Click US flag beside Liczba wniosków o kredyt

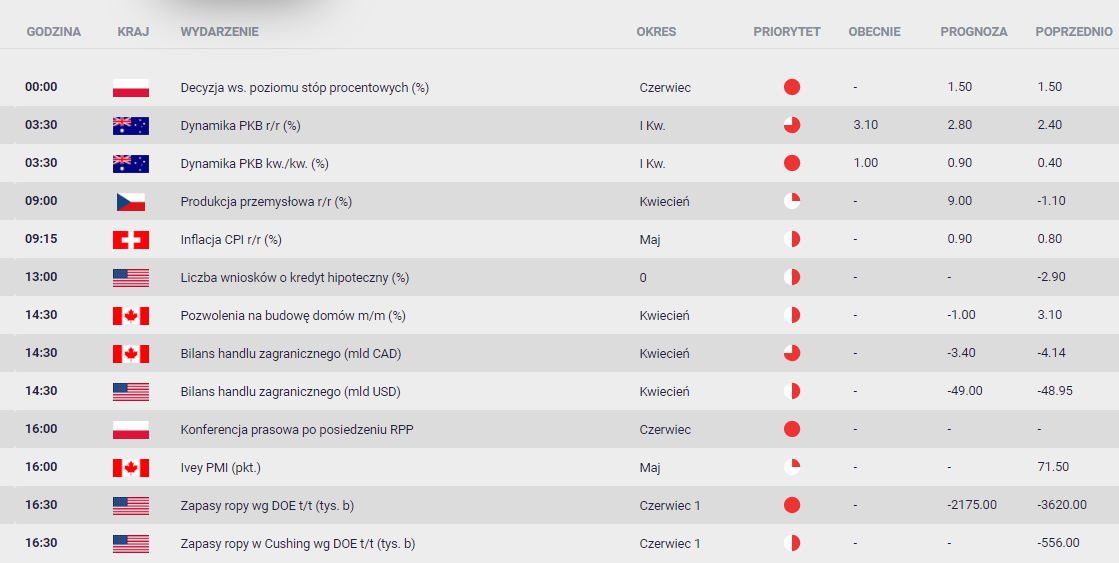(x=131, y=278)
